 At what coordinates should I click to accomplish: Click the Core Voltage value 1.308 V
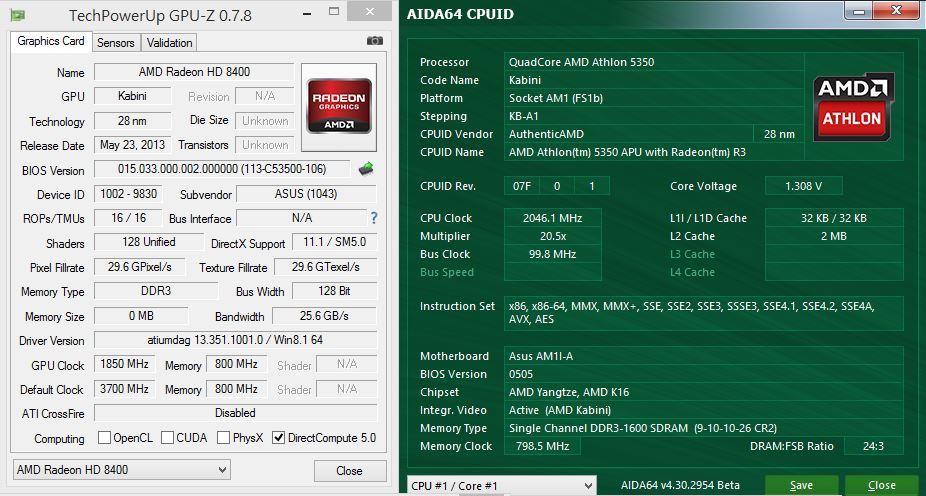pos(803,186)
